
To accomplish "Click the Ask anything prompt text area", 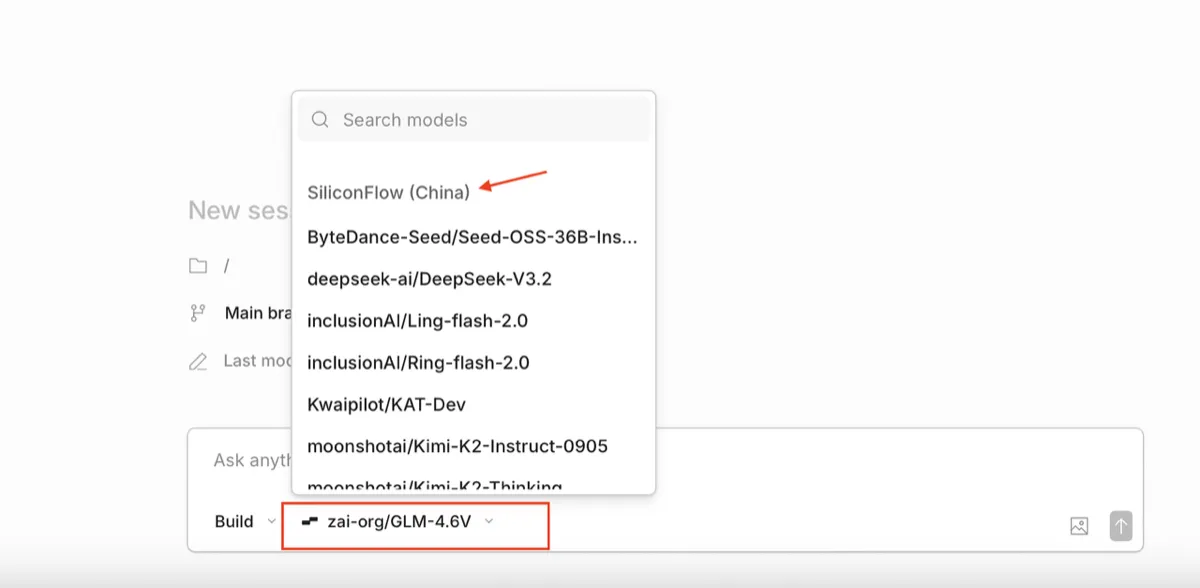I will pyautogui.click(x=665, y=461).
